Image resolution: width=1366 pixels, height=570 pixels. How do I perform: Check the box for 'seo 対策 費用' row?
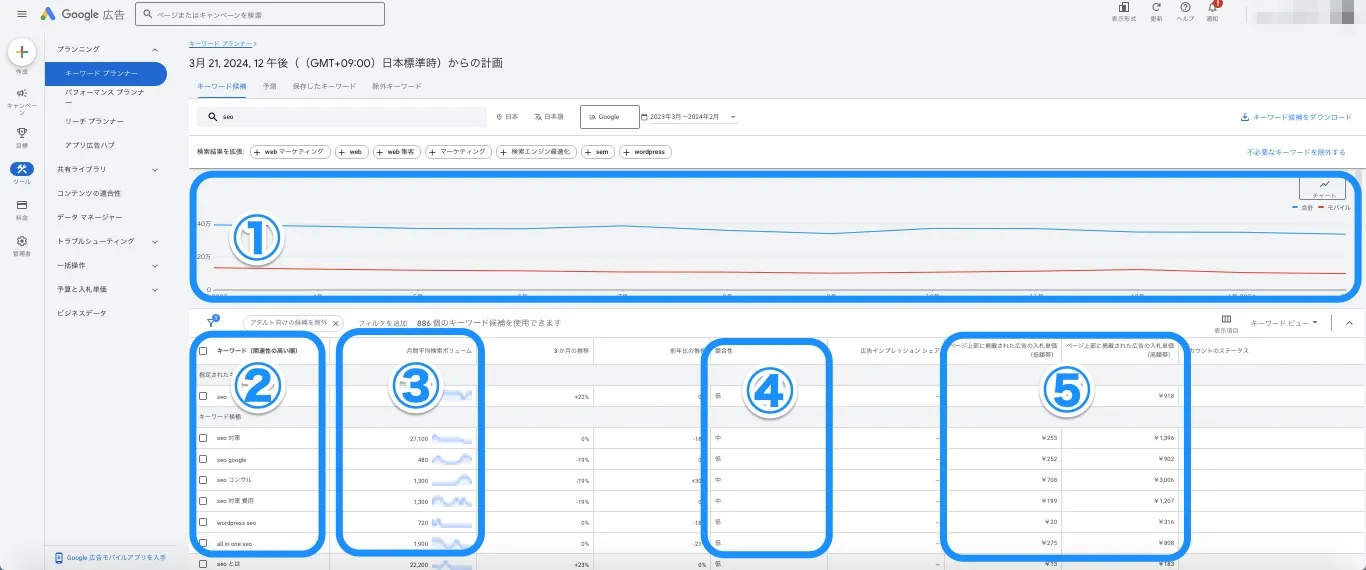point(204,501)
